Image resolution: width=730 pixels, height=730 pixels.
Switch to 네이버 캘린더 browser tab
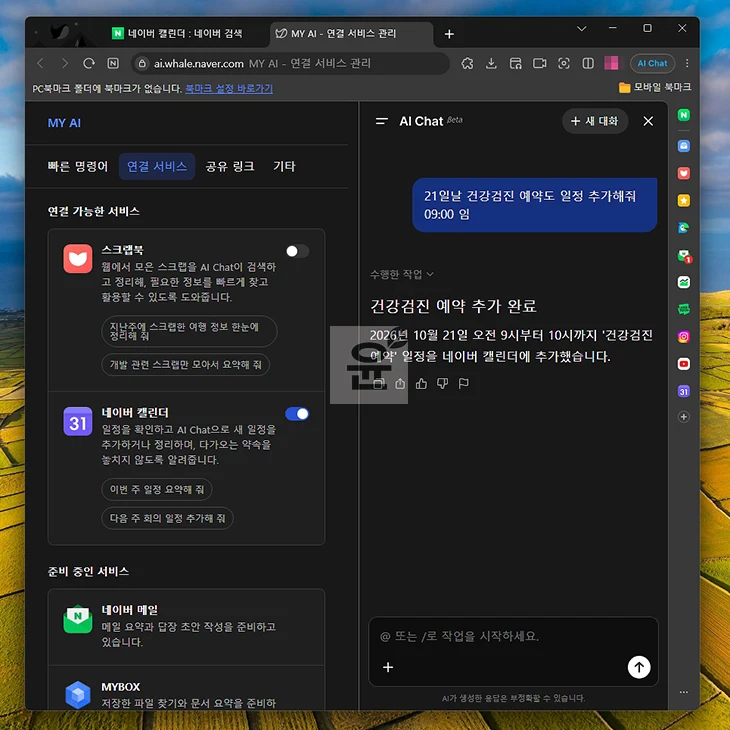click(x=183, y=34)
